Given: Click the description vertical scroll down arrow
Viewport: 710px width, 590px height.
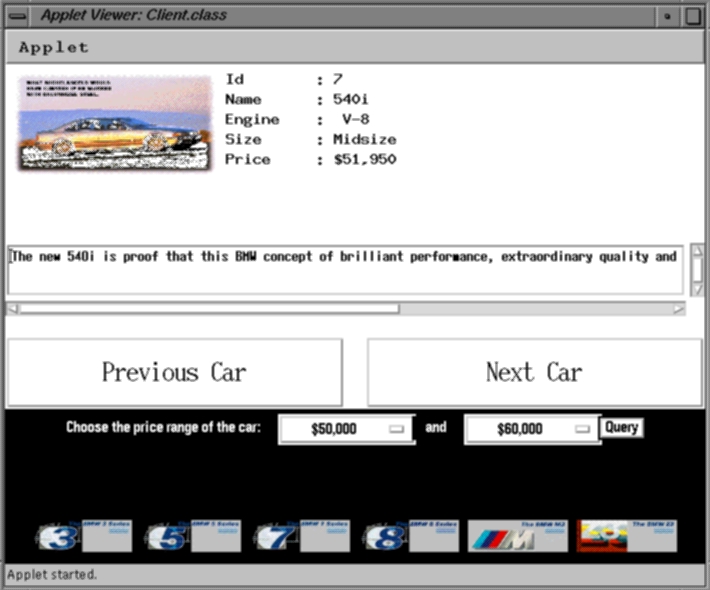Looking at the screenshot, I should point(697,289).
